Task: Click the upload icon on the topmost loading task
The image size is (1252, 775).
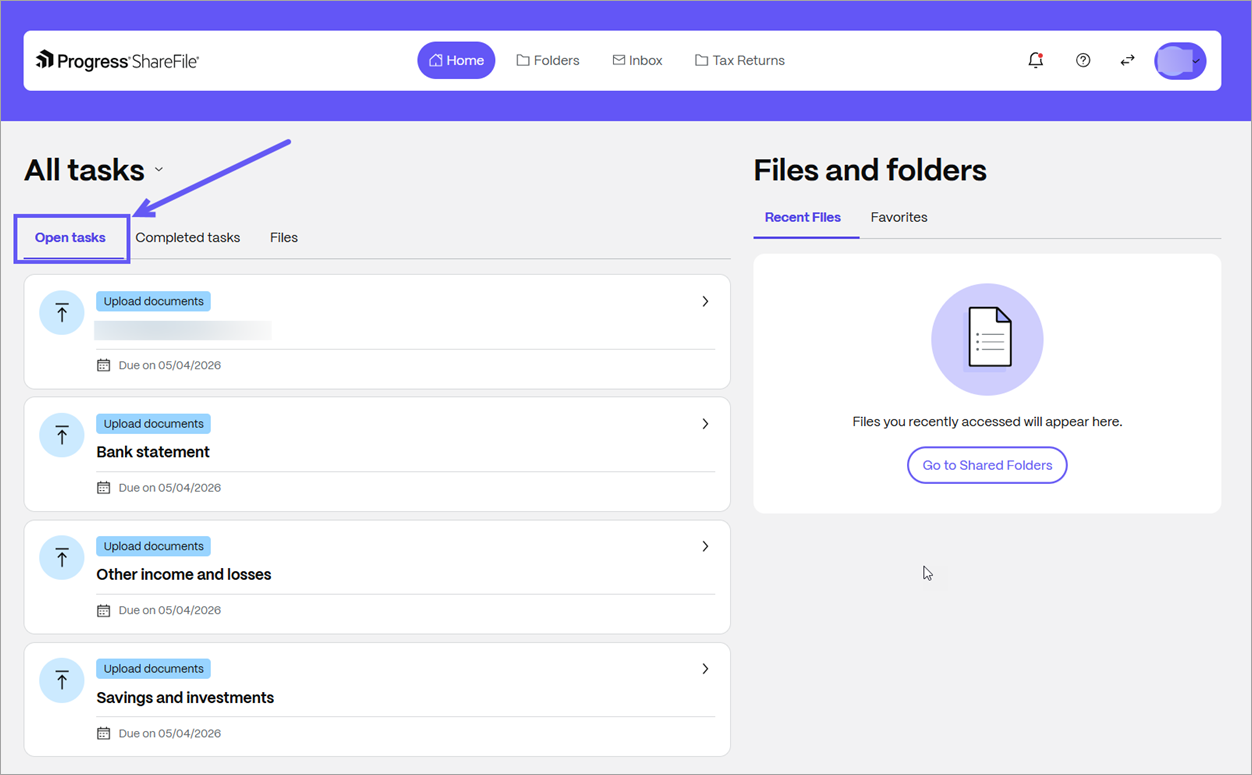Action: [x=61, y=312]
